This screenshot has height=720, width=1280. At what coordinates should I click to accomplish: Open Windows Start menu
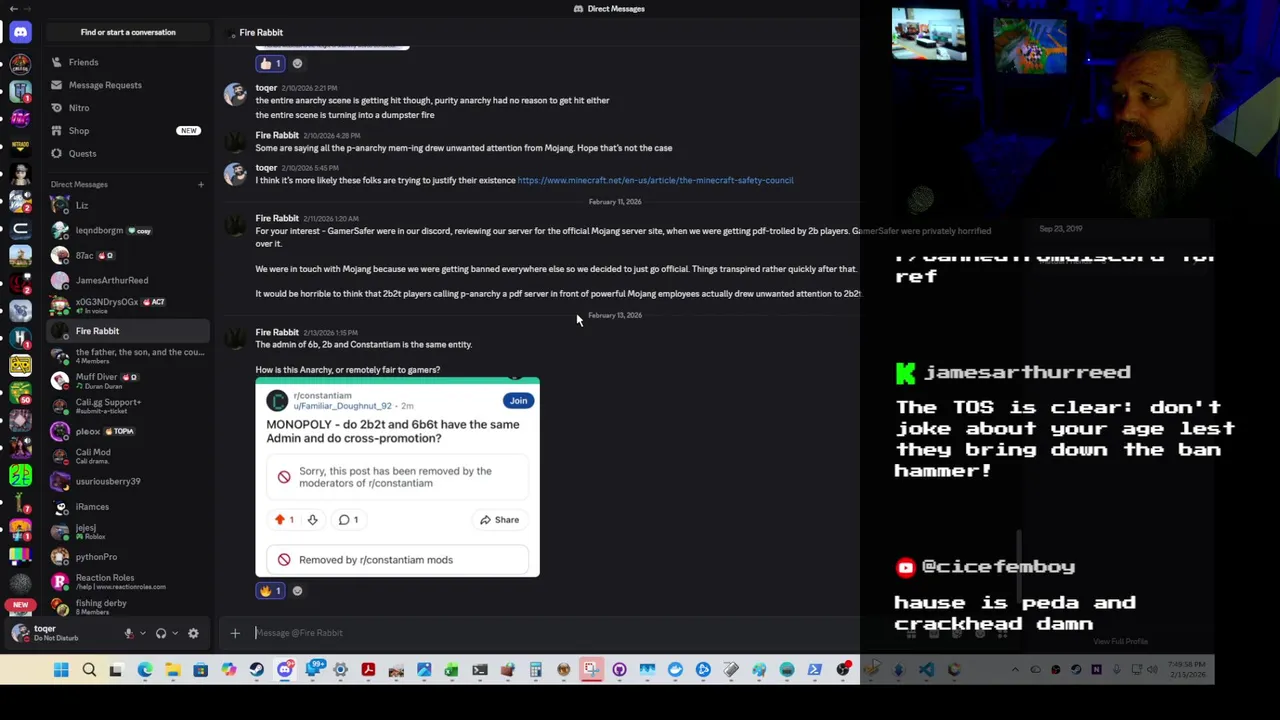(61, 670)
